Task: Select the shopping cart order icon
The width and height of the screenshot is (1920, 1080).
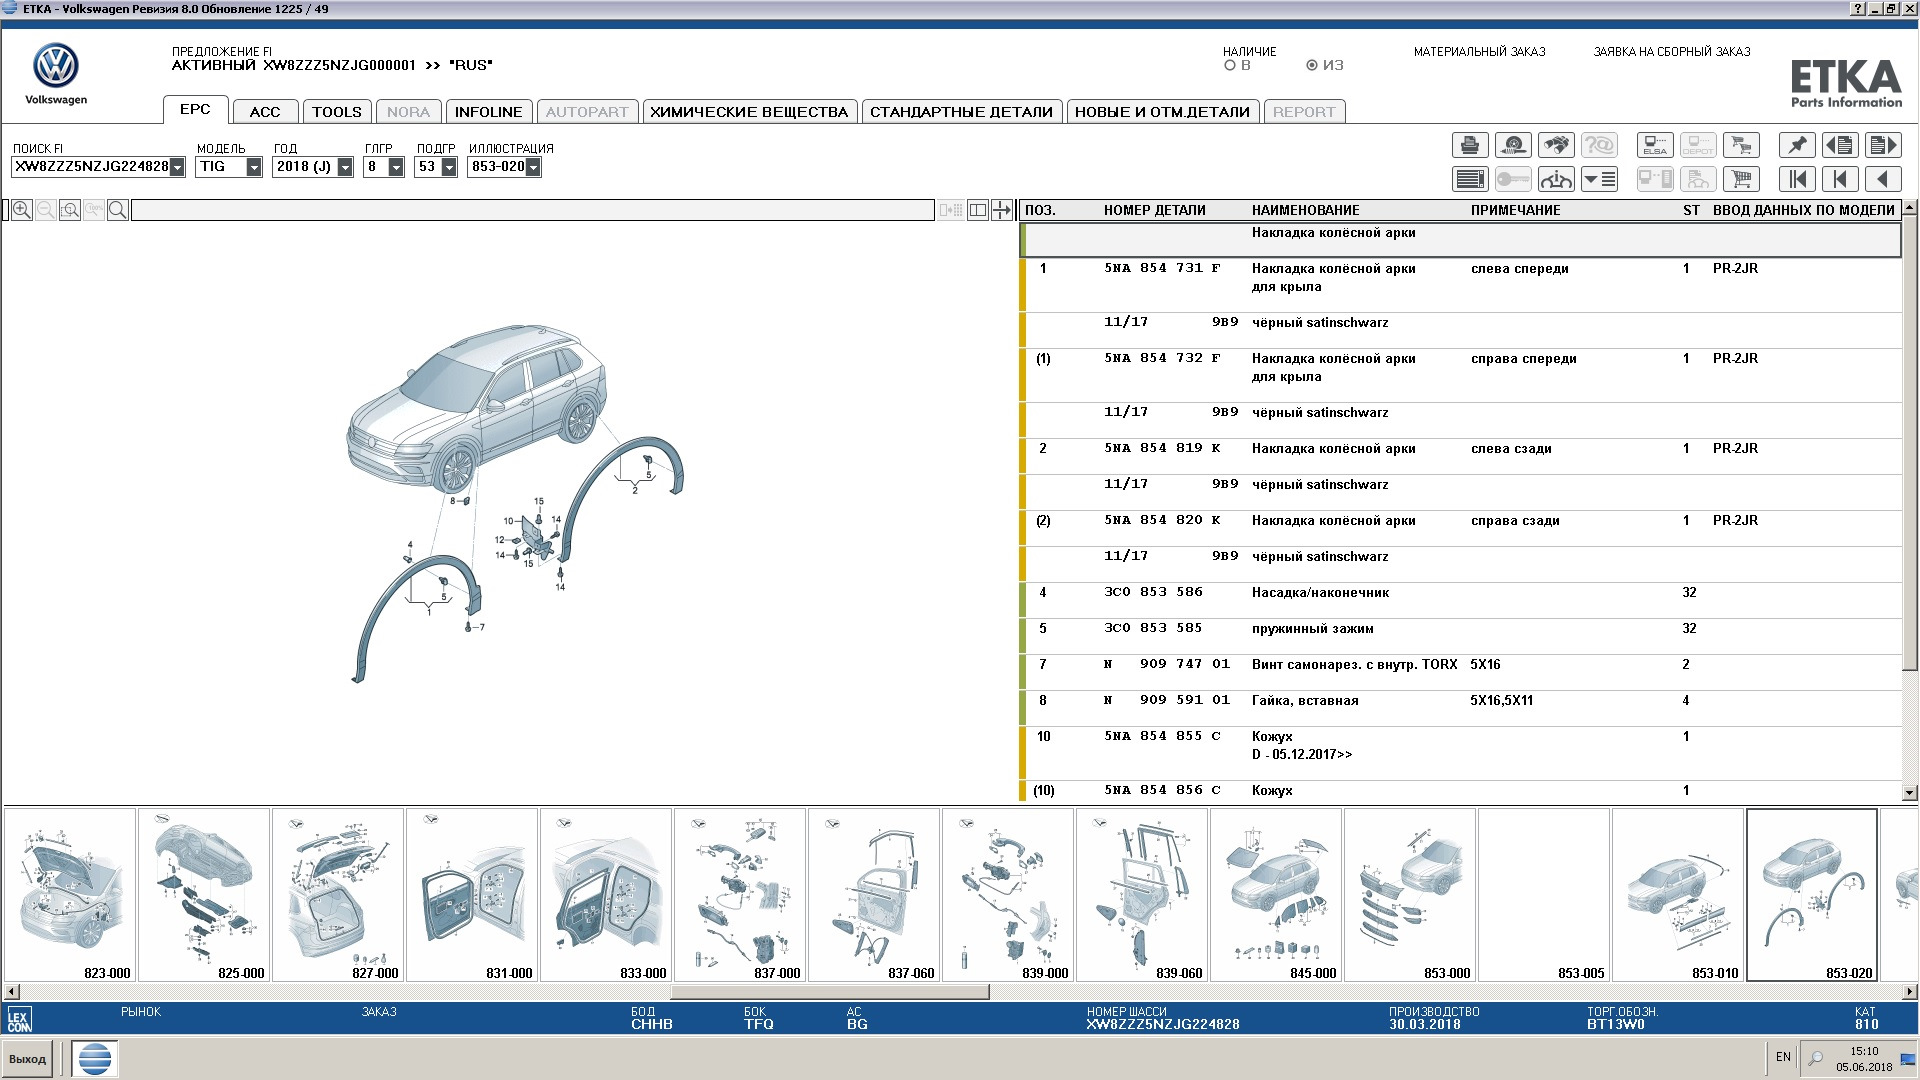Action: pyautogui.click(x=1747, y=178)
